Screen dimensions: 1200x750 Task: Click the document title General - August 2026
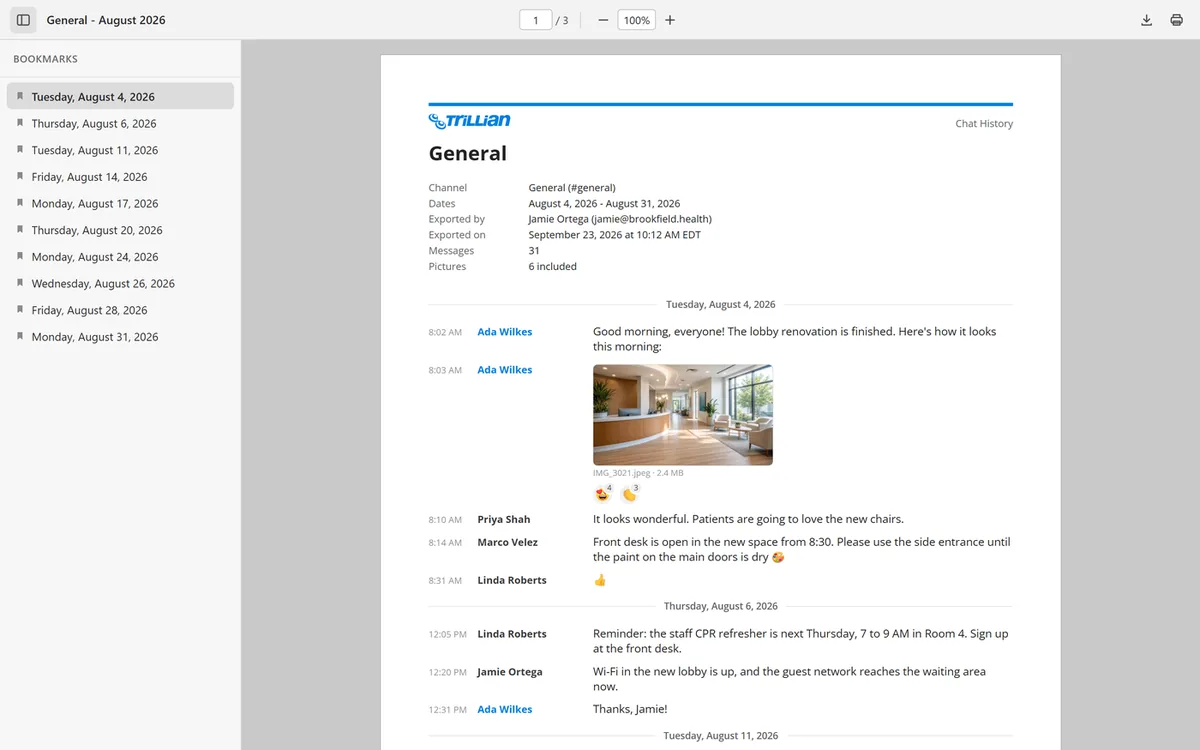coord(106,20)
